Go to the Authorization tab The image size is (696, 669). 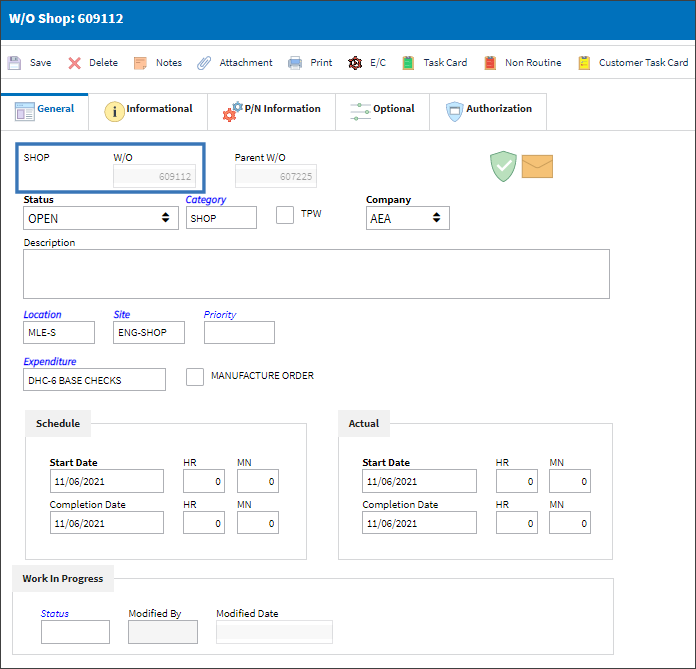[488, 111]
